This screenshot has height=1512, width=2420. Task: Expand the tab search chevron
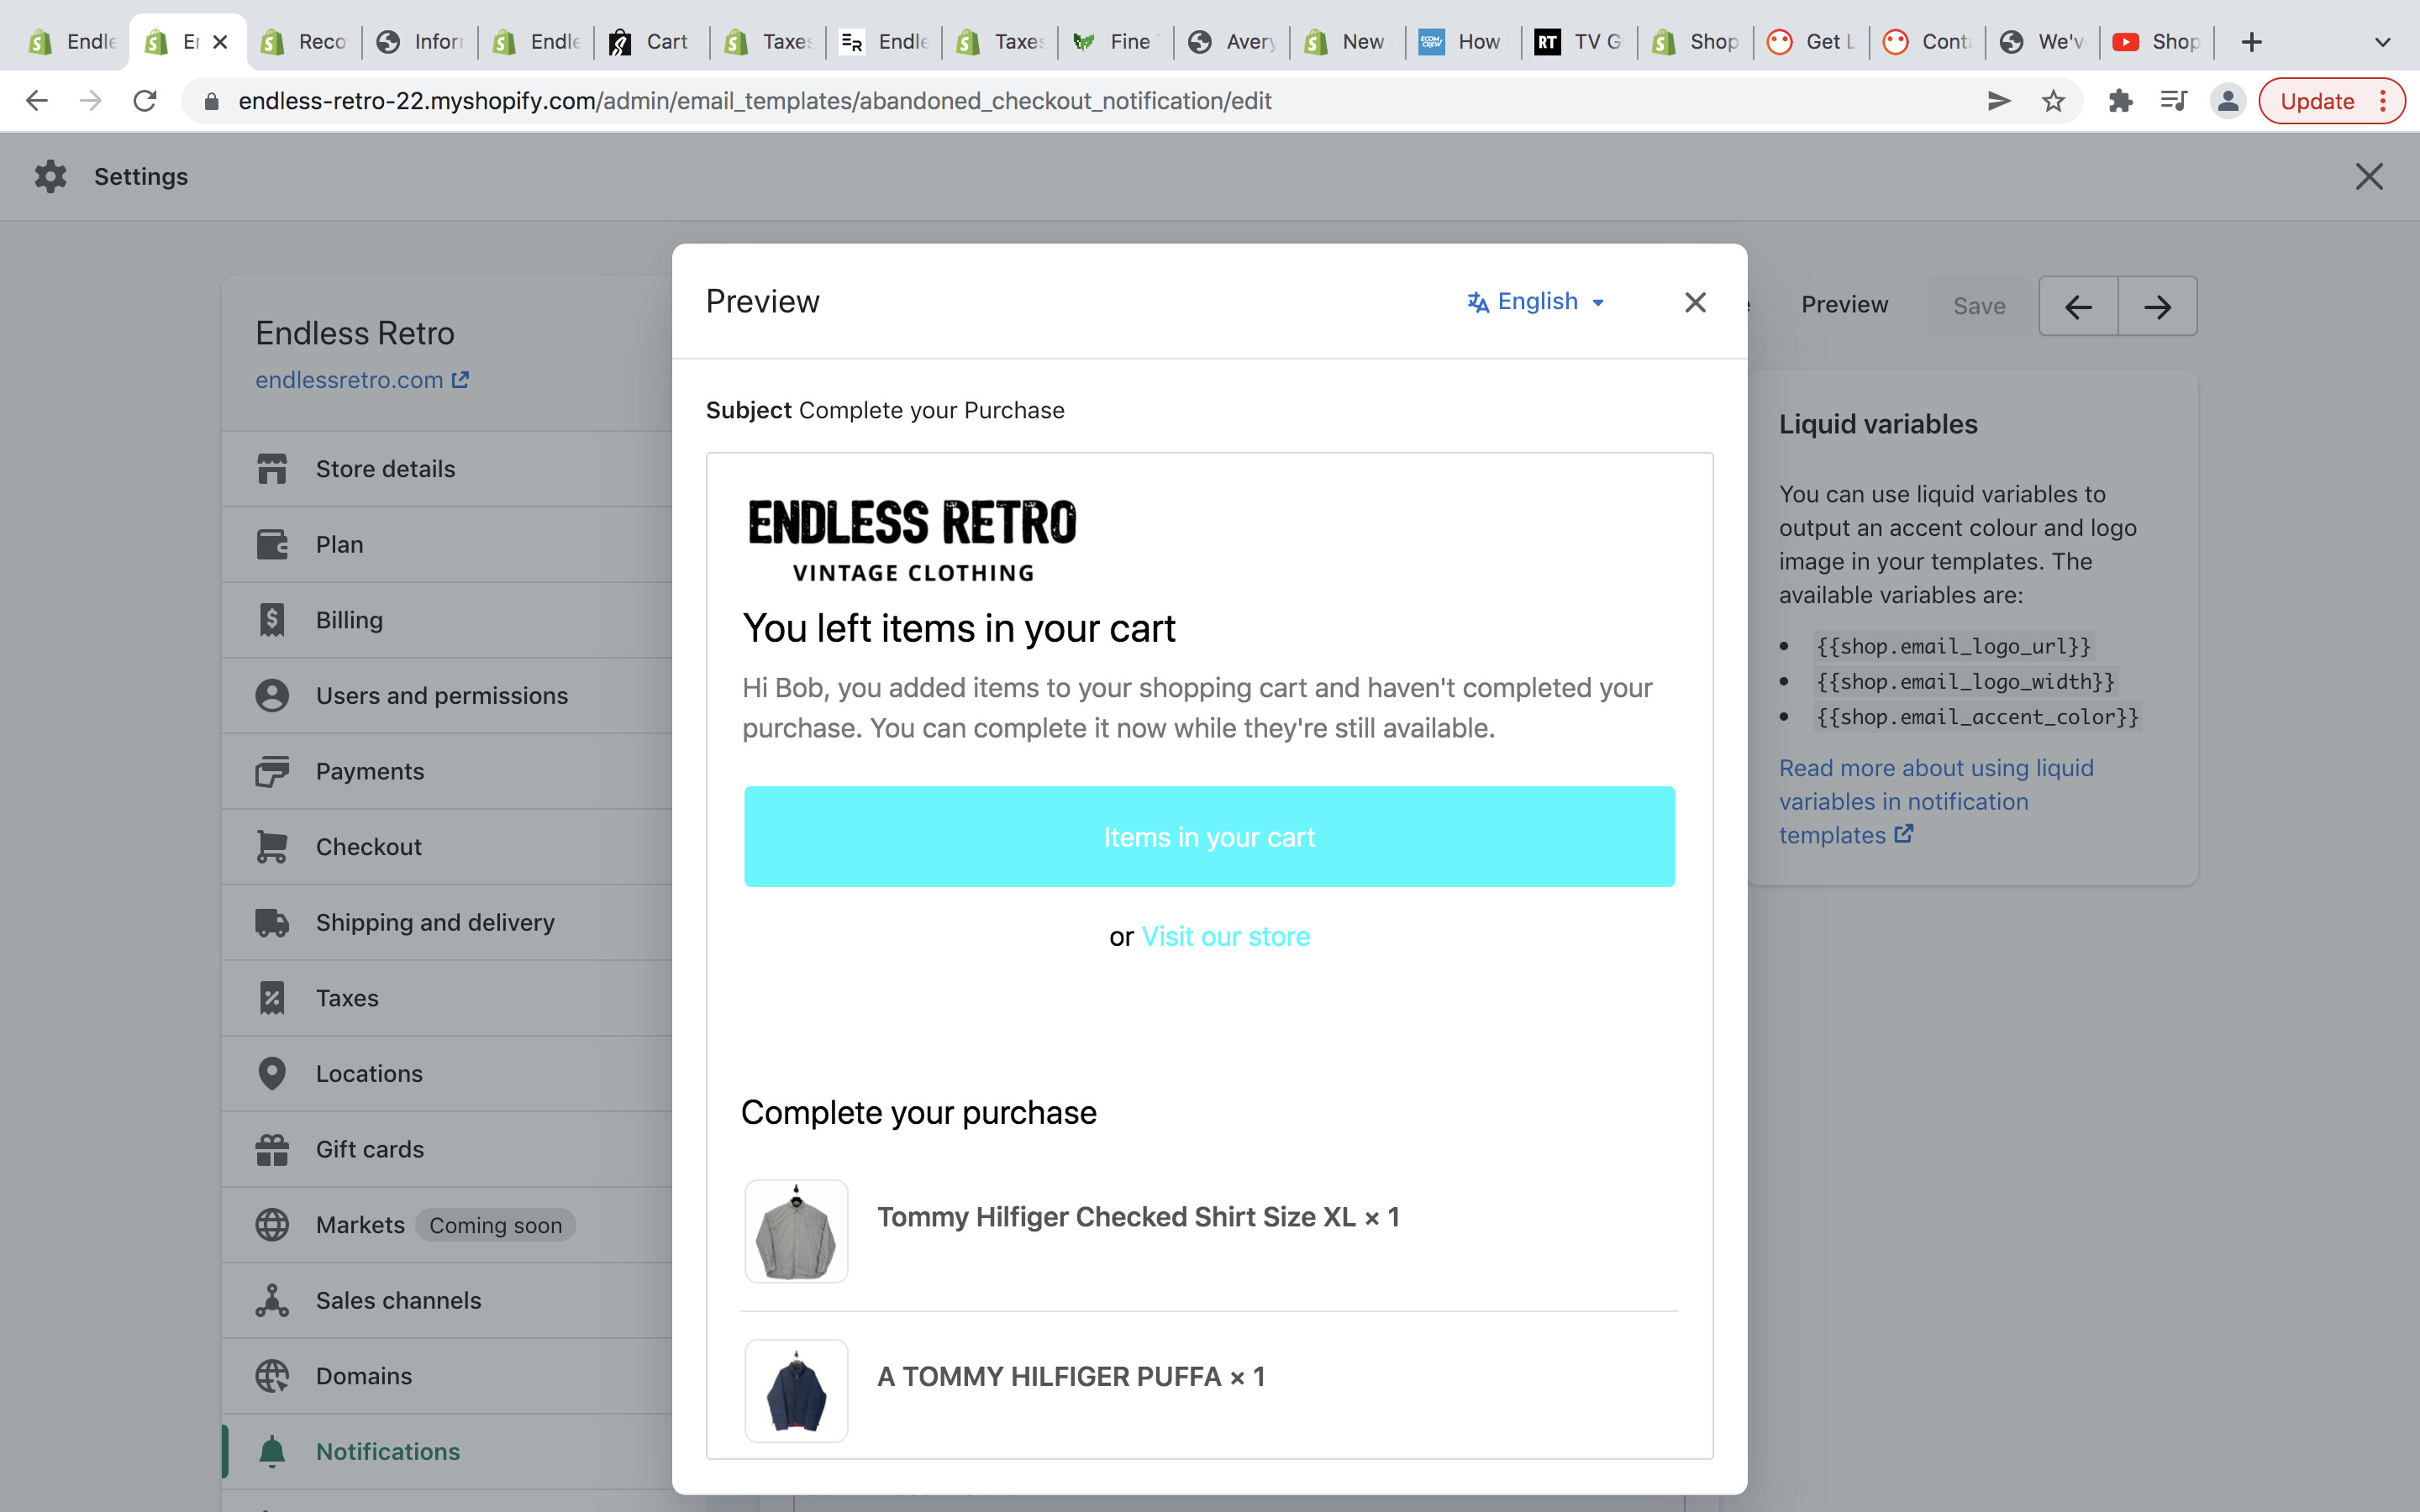(2382, 42)
